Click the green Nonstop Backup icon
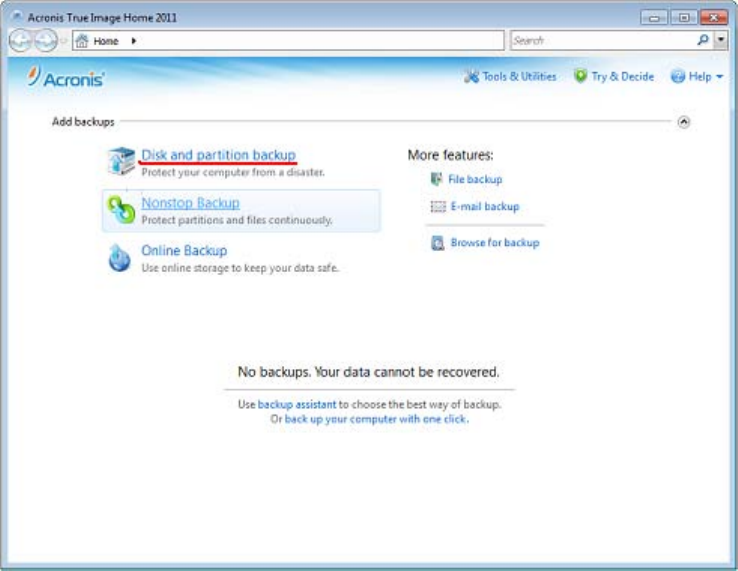This screenshot has height=571, width=738. tap(121, 209)
